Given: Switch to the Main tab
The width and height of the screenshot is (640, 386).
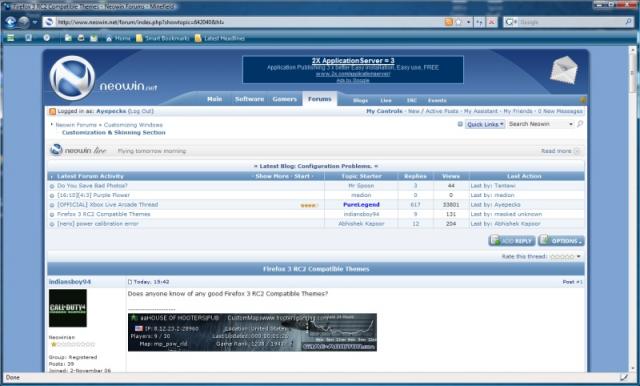Looking at the screenshot, I should click(x=214, y=99).
